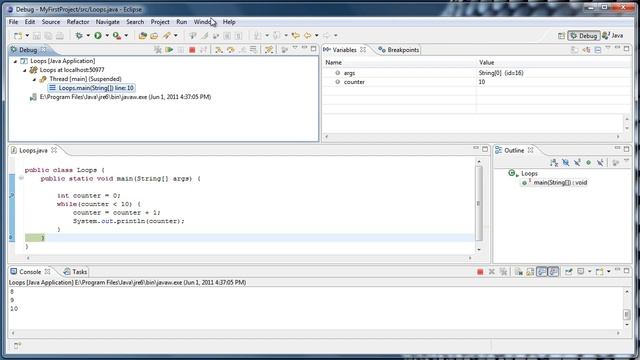Viewport: 640px width, 360px height.
Task: Toggle Hide Fields in Outline toolbar
Action: point(565,162)
